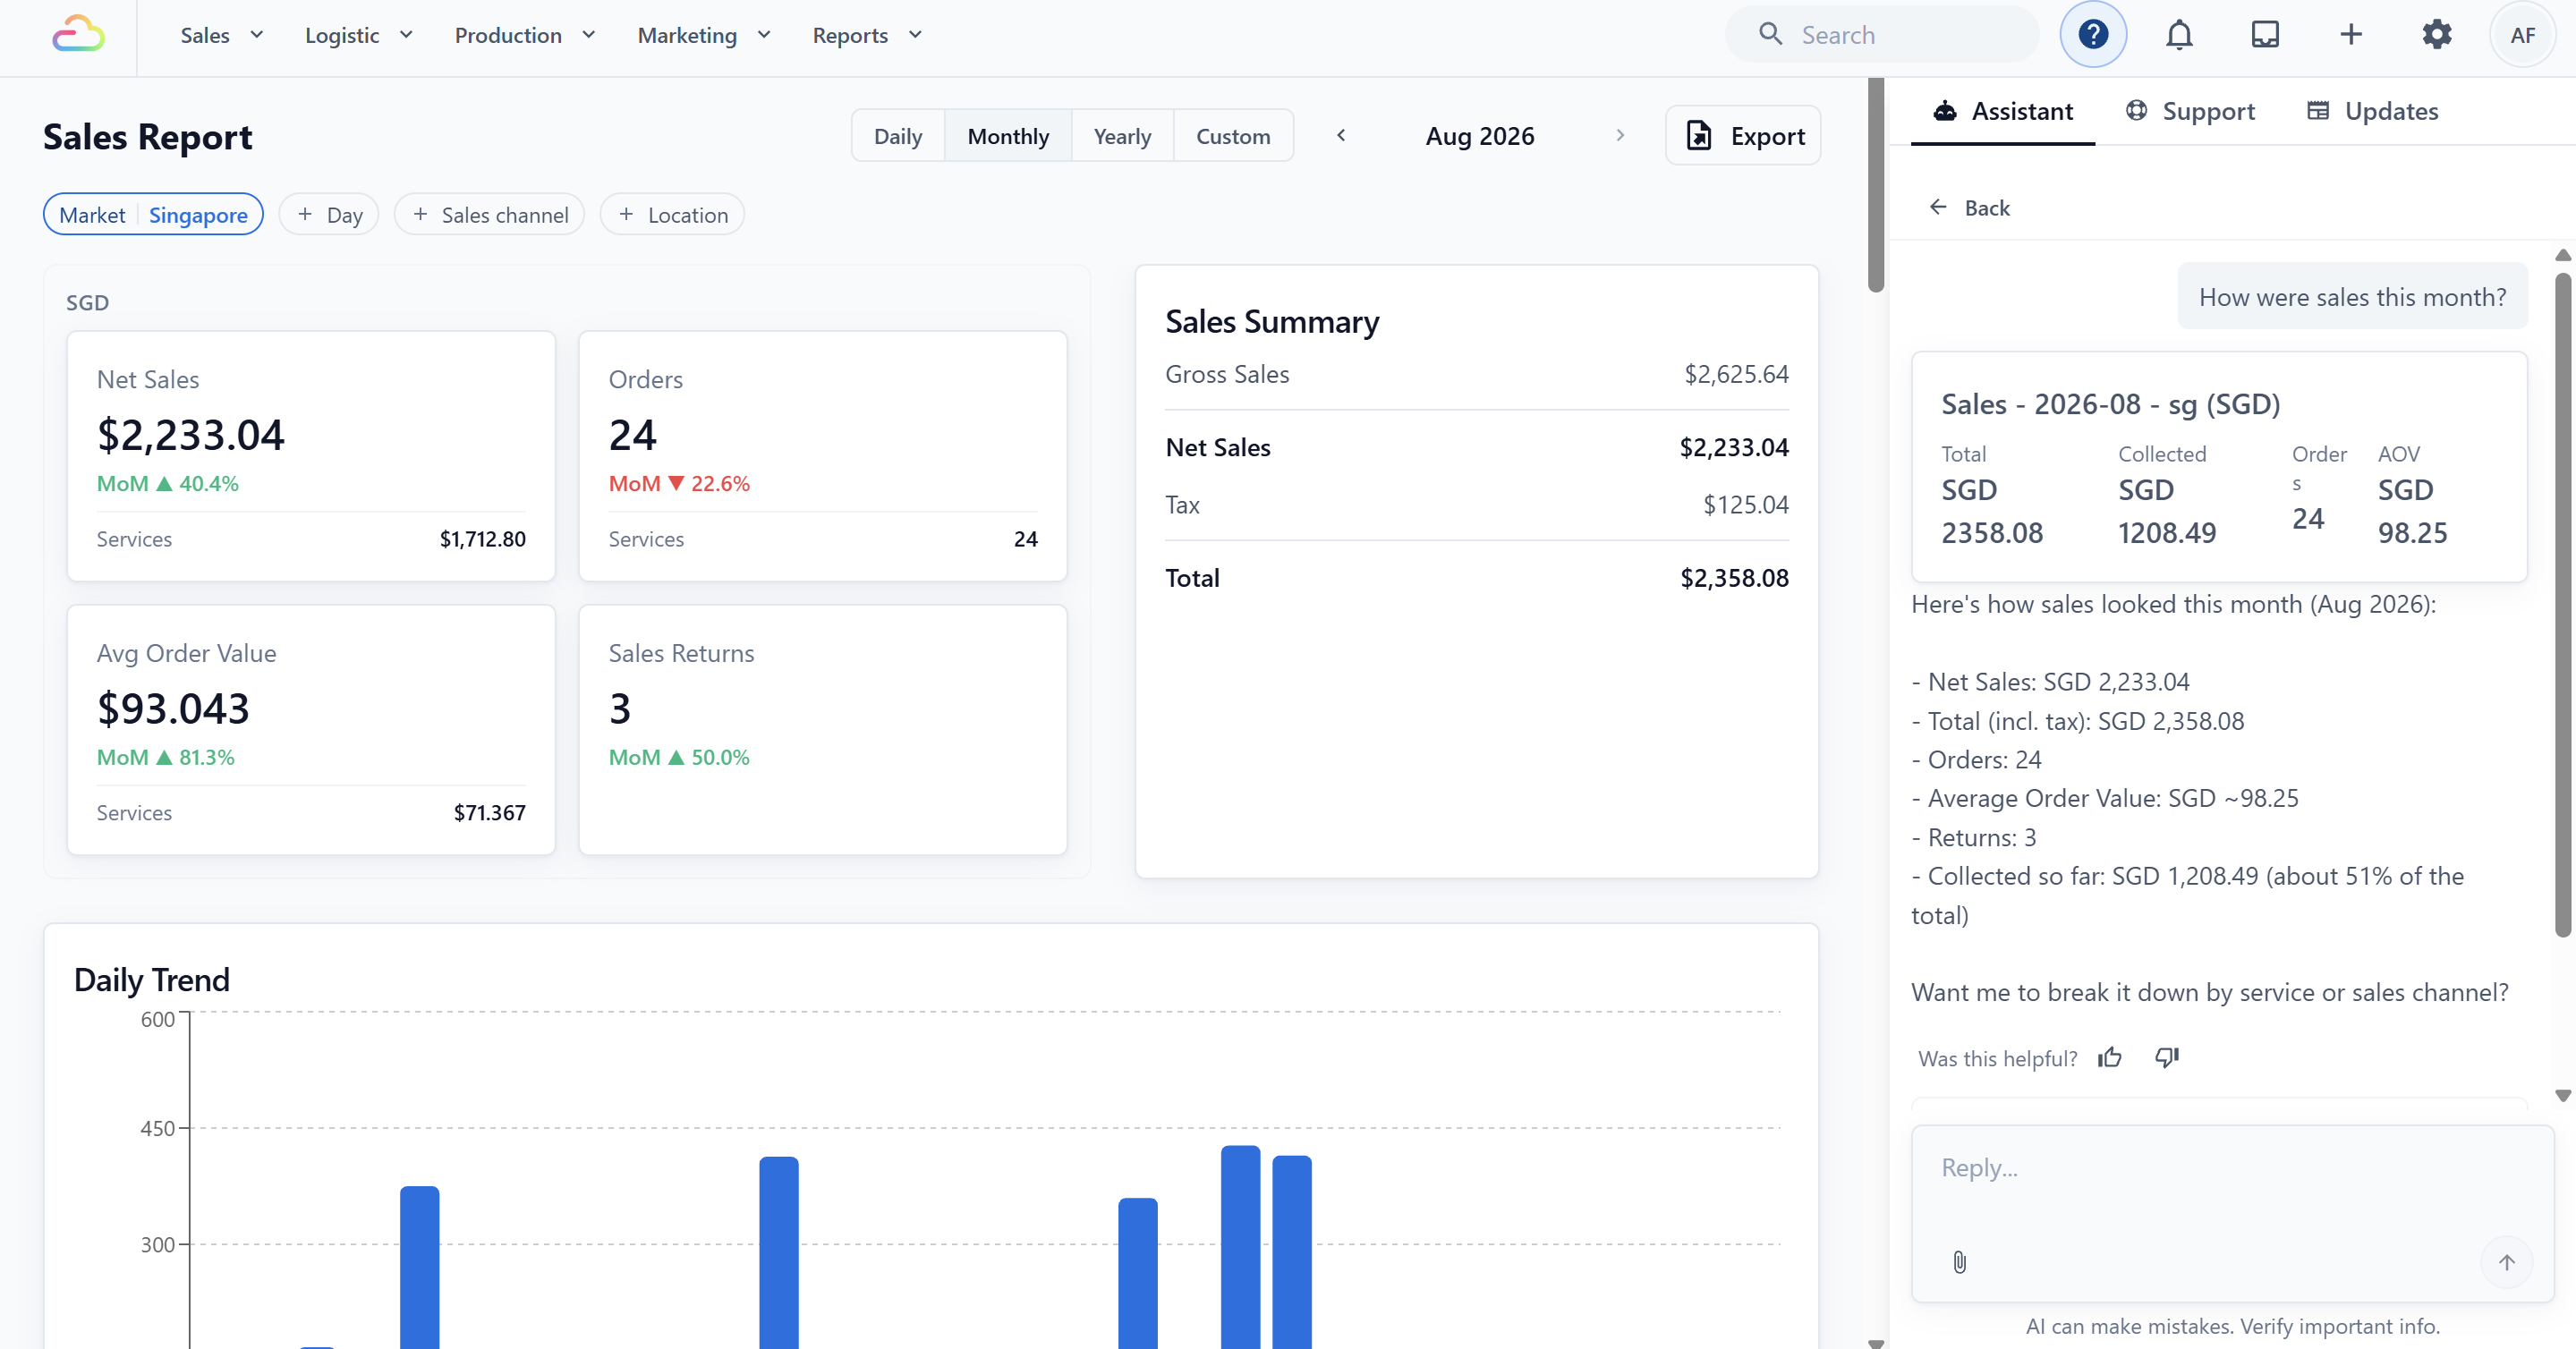
Task: Click the Orders card
Action: (x=823, y=456)
